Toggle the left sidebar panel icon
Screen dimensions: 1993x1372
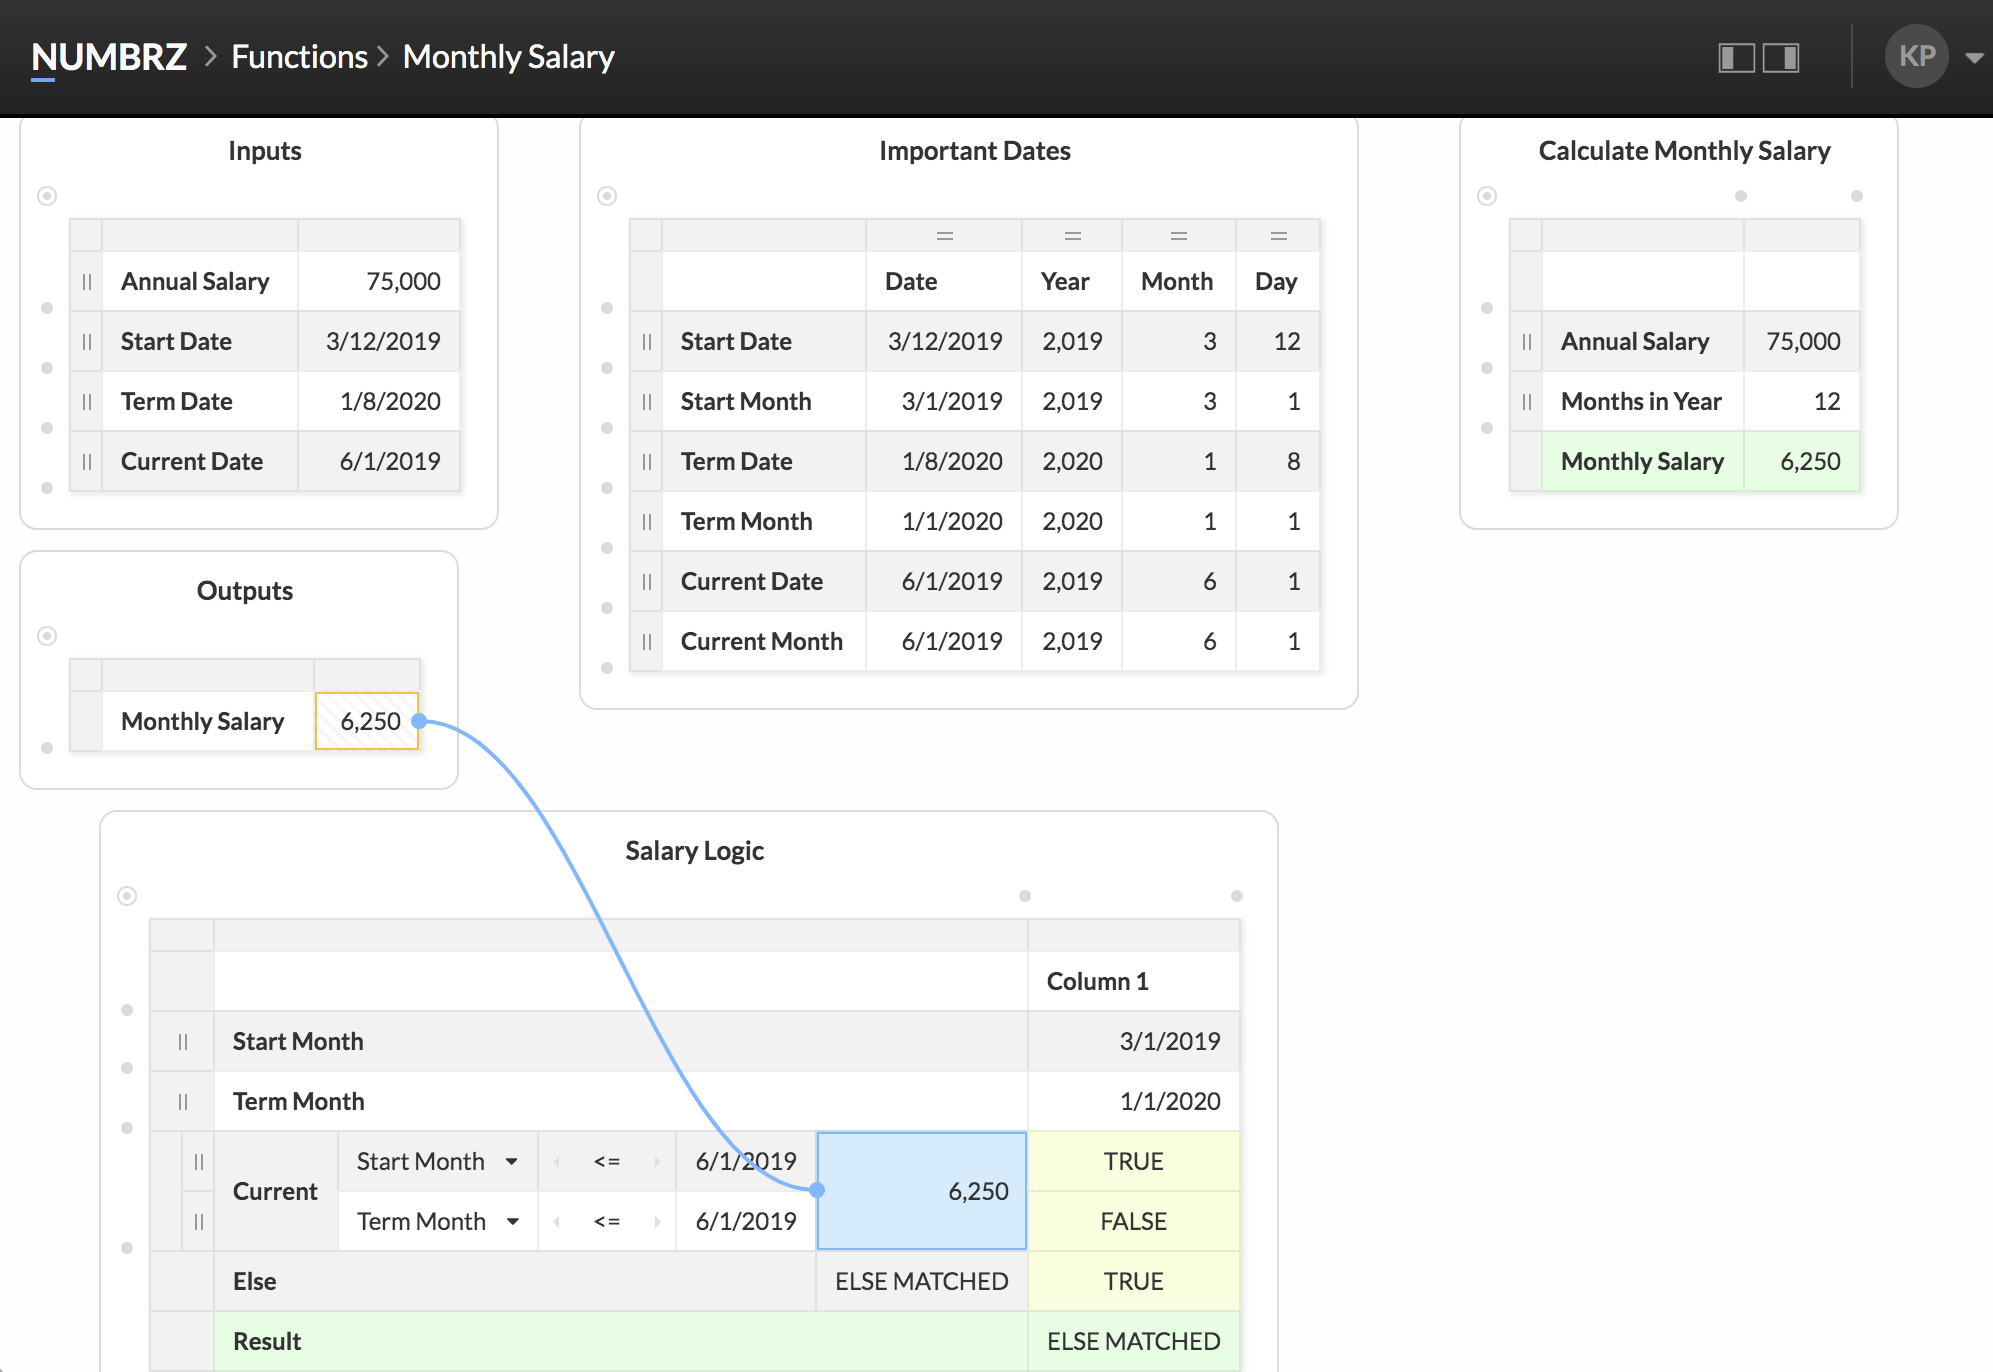pos(1737,57)
